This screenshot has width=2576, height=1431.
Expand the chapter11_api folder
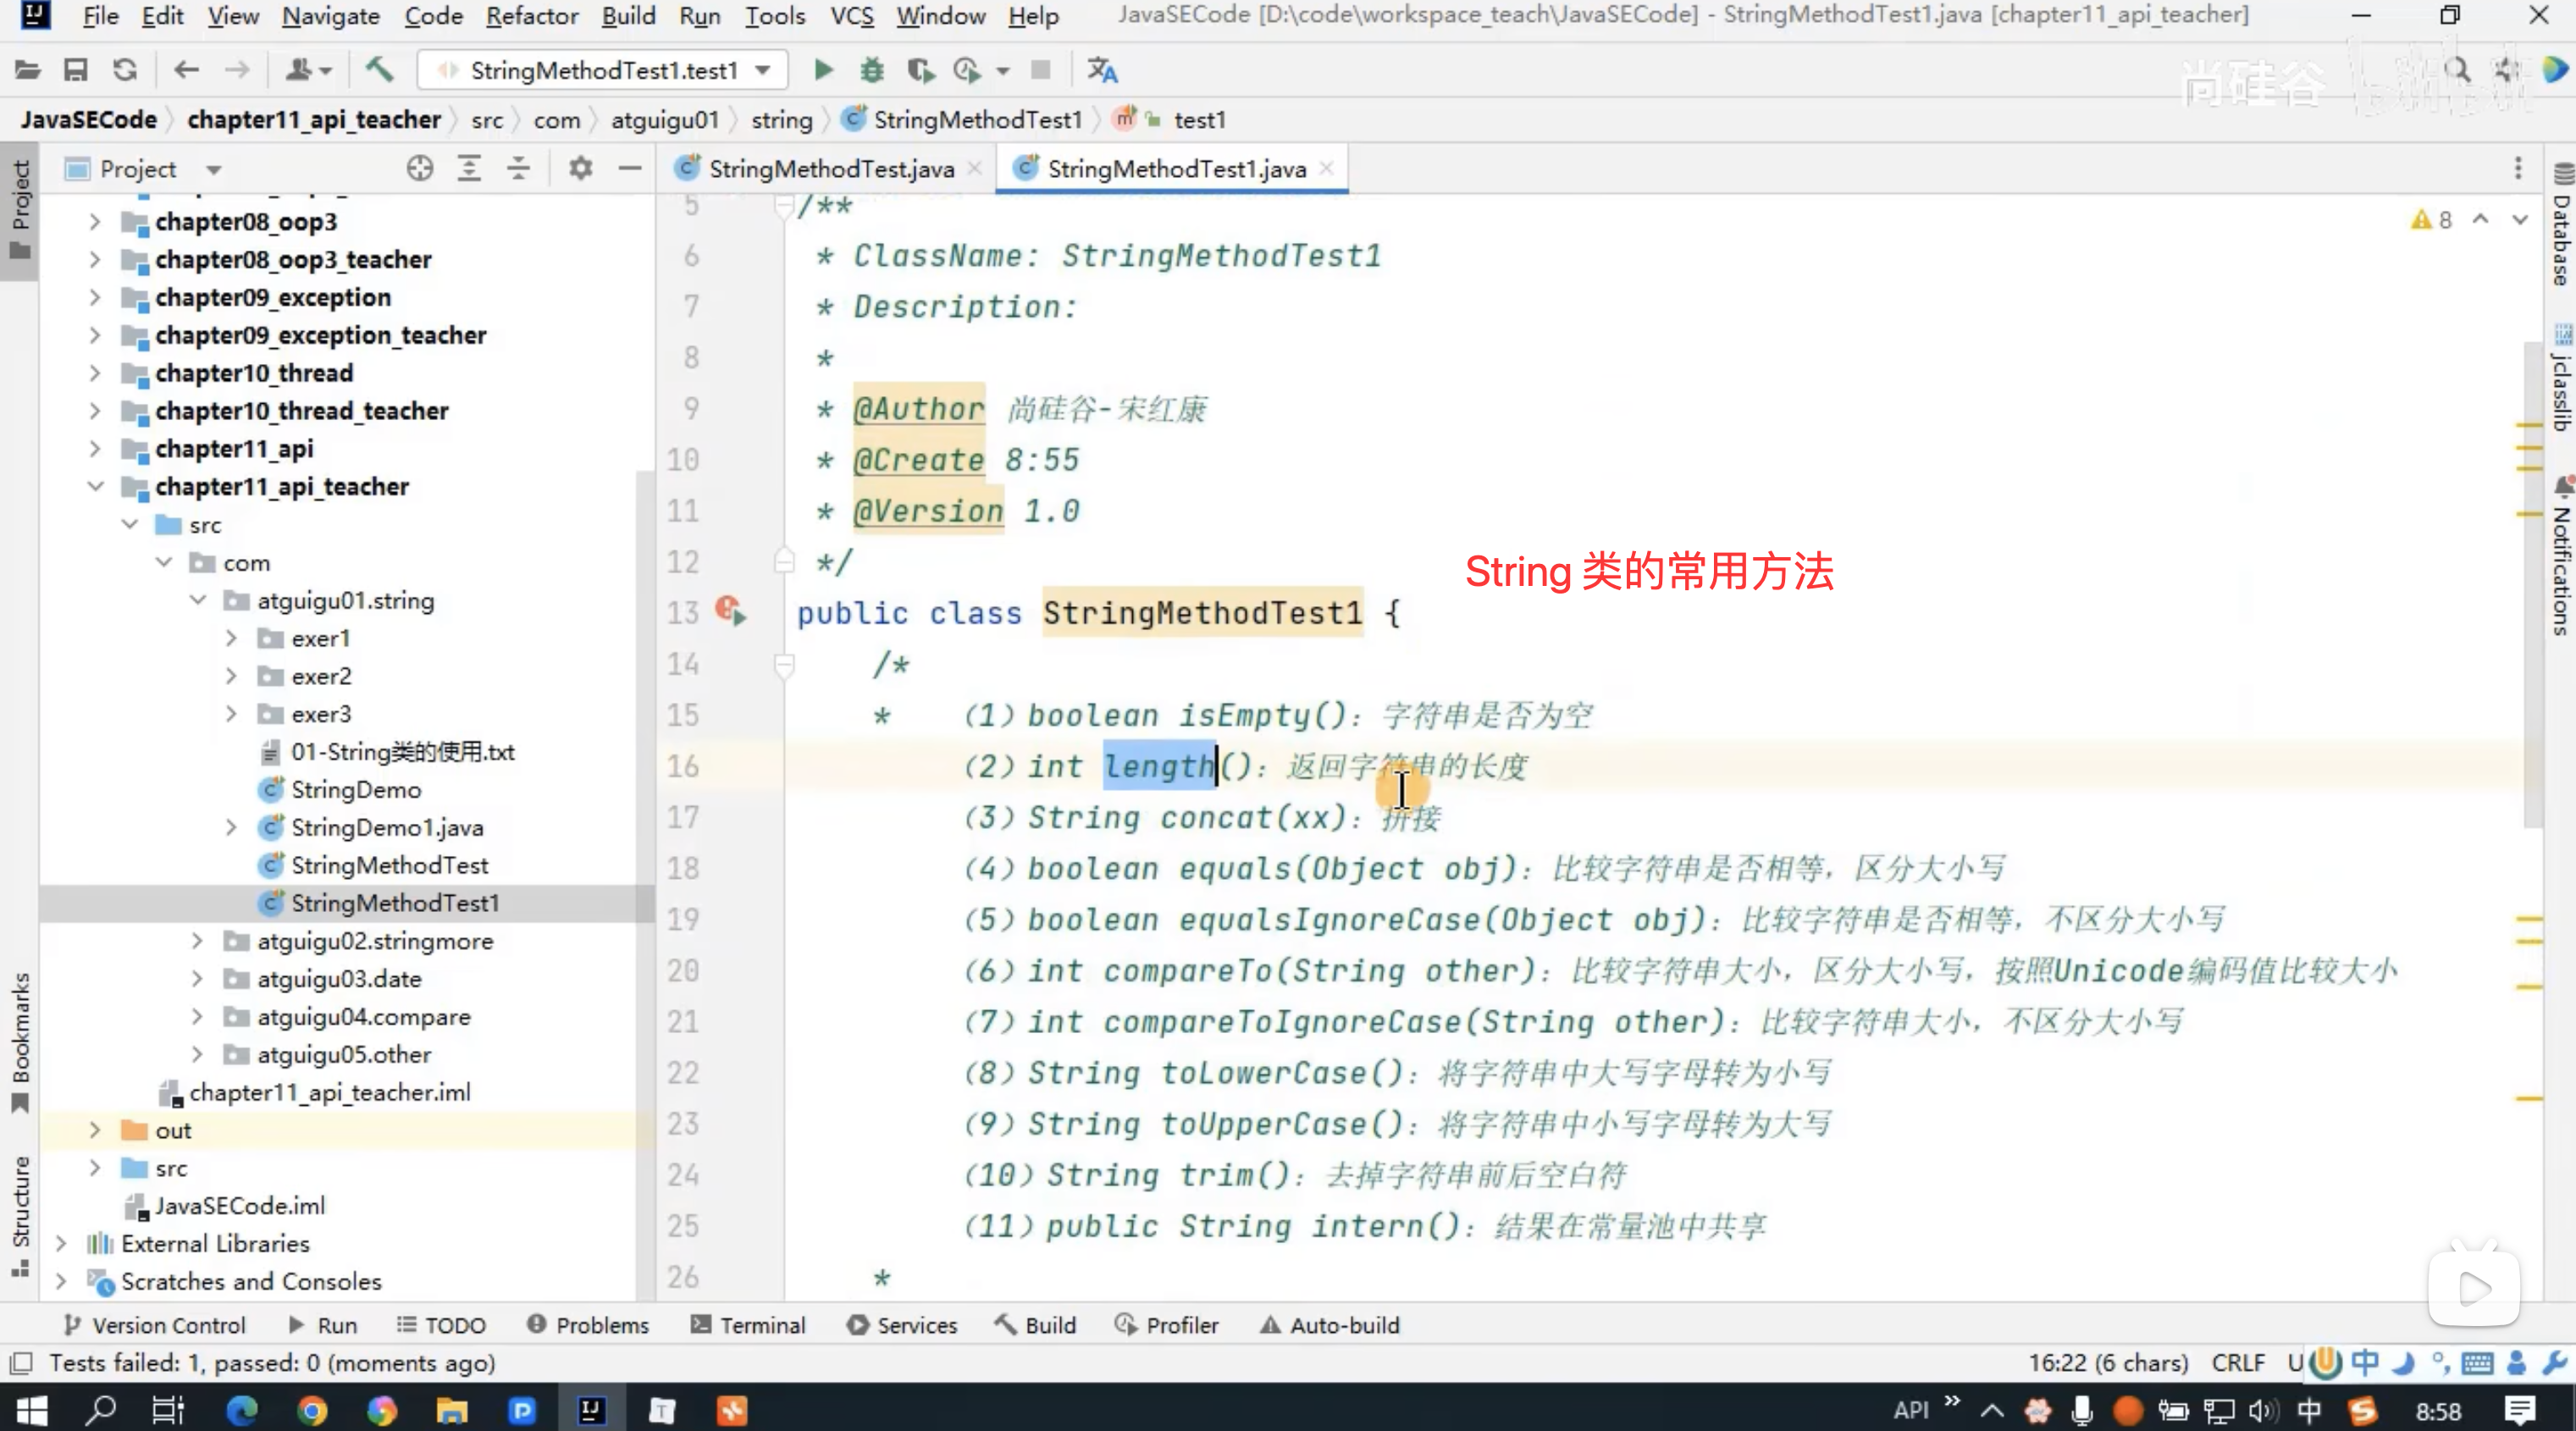[95, 449]
